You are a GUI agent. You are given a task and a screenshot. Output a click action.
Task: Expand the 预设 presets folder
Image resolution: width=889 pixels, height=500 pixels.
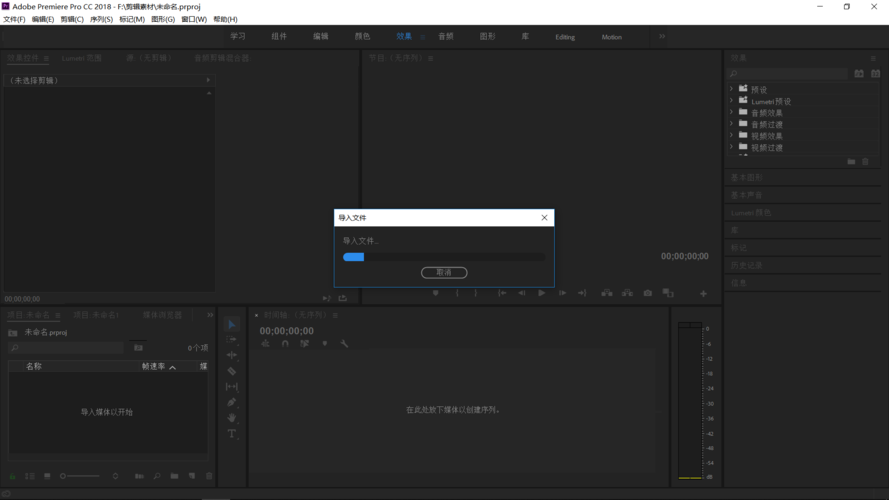731,89
